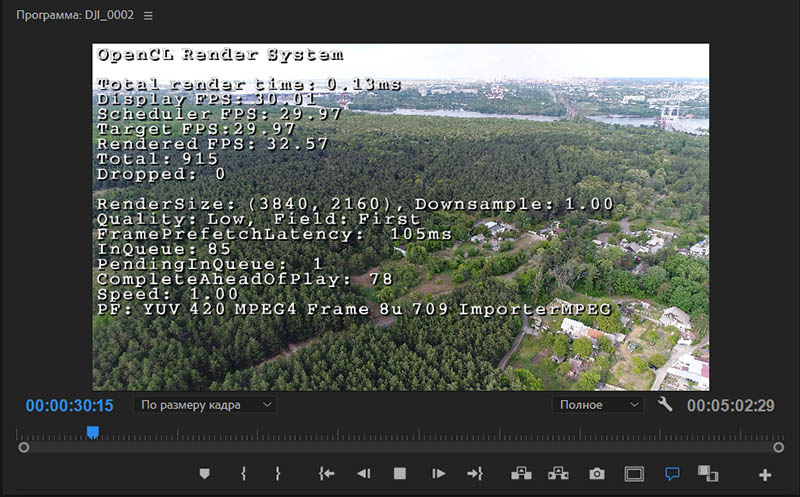Export frame with camera icon
Viewport: 800px width, 497px height.
(x=596, y=474)
